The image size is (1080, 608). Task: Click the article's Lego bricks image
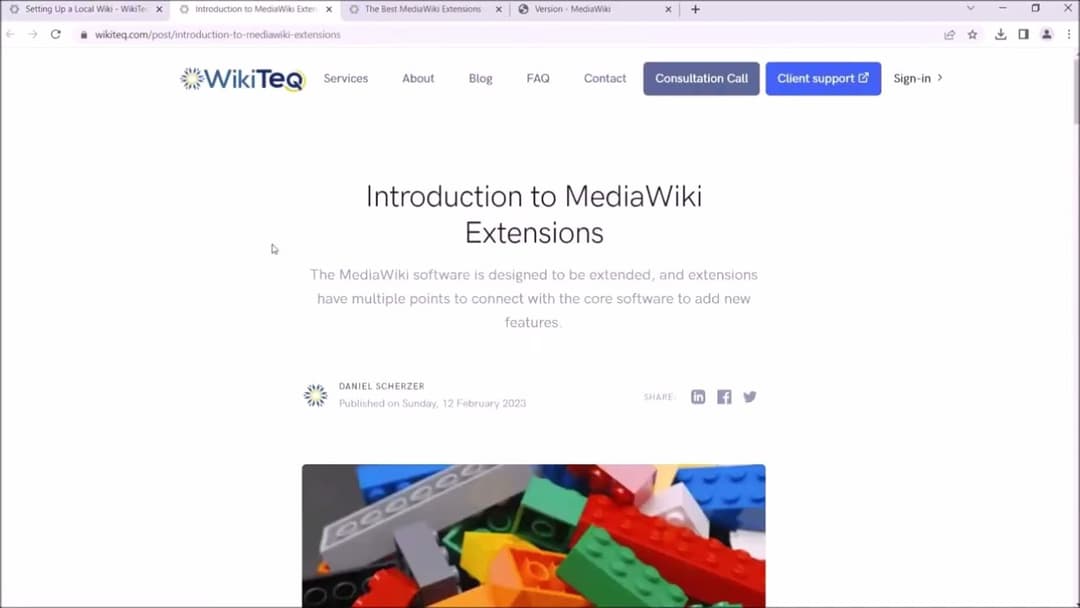[533, 535]
